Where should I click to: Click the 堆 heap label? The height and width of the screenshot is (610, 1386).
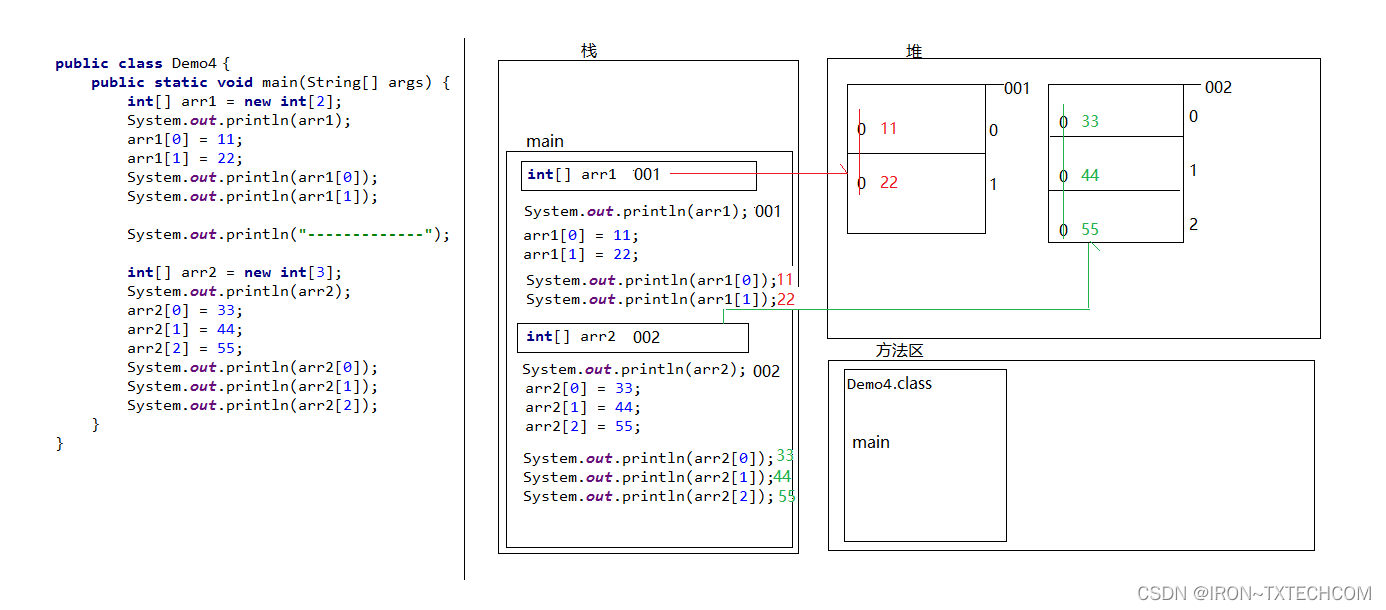coord(914,51)
